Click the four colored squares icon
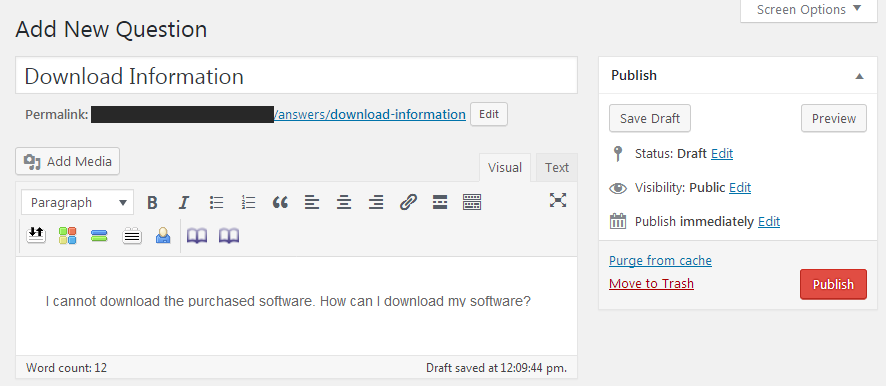This screenshot has width=886, height=386. tap(67, 236)
